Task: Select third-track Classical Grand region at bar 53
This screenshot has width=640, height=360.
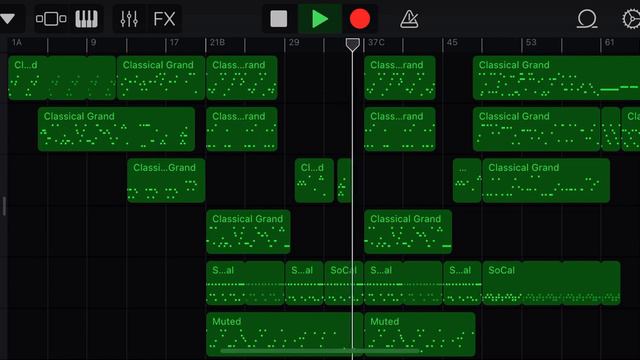Action: click(546, 180)
